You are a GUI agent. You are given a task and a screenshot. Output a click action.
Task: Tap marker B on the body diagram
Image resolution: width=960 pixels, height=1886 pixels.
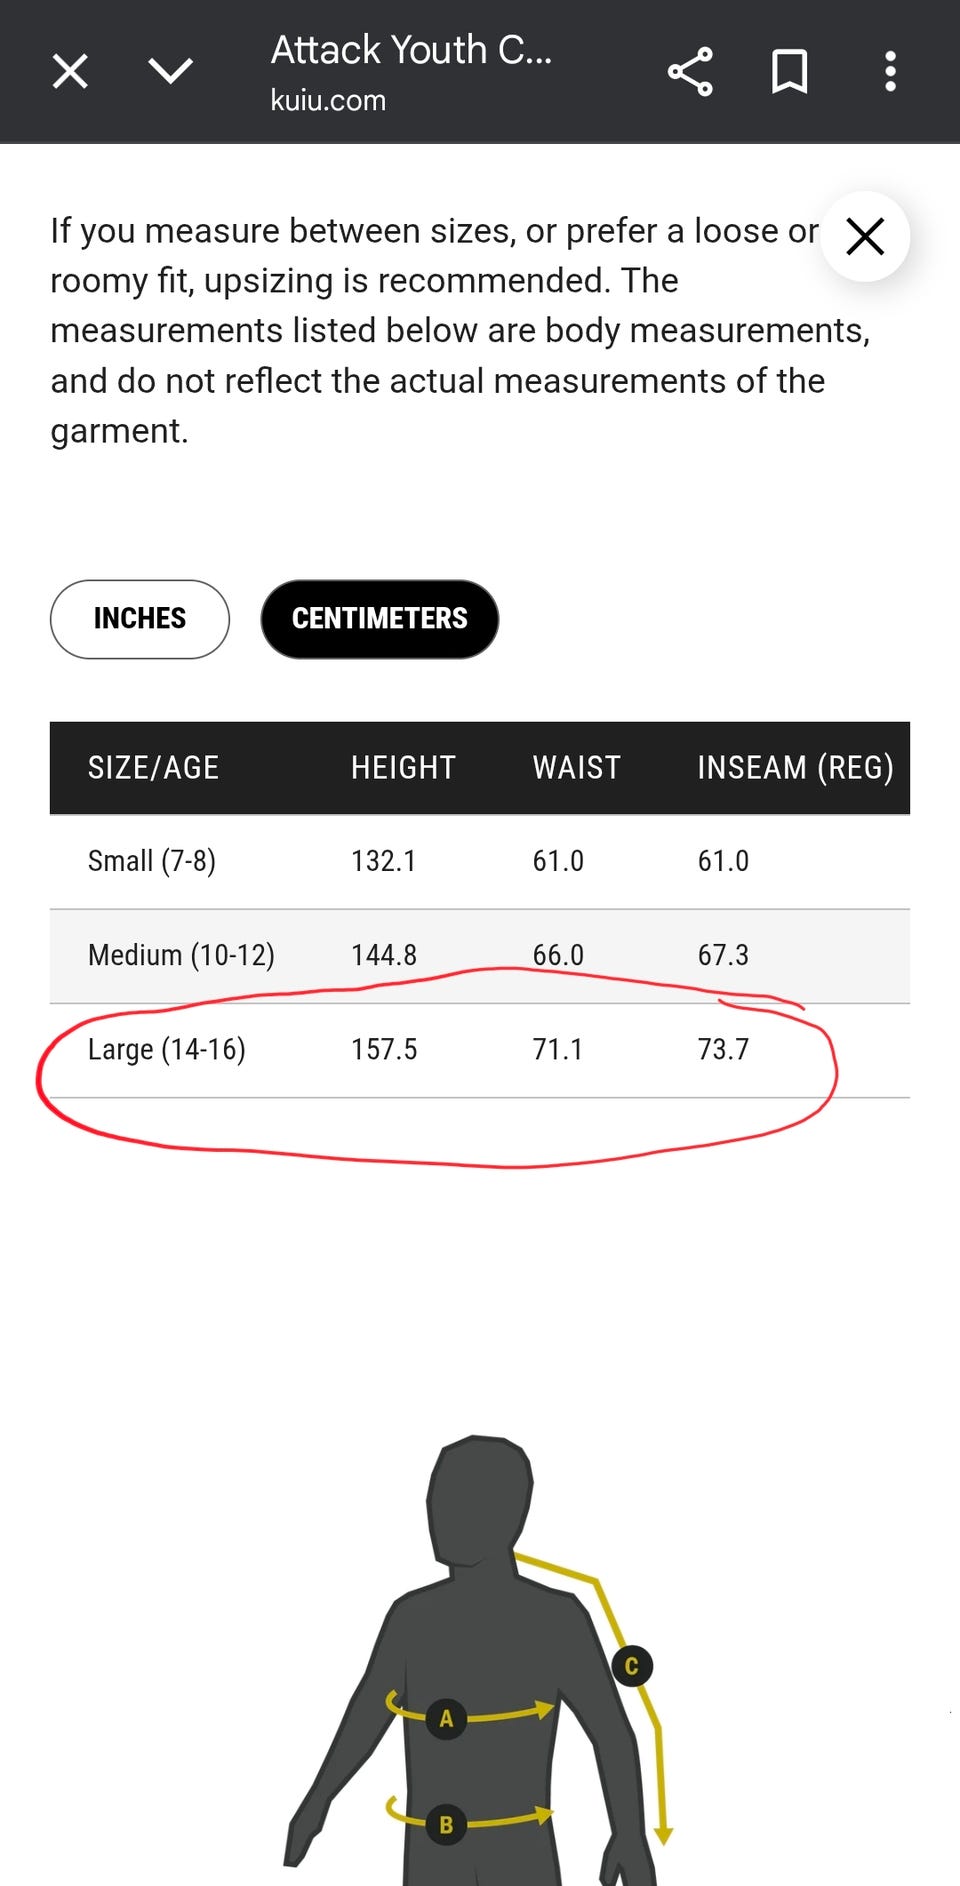(x=446, y=1825)
